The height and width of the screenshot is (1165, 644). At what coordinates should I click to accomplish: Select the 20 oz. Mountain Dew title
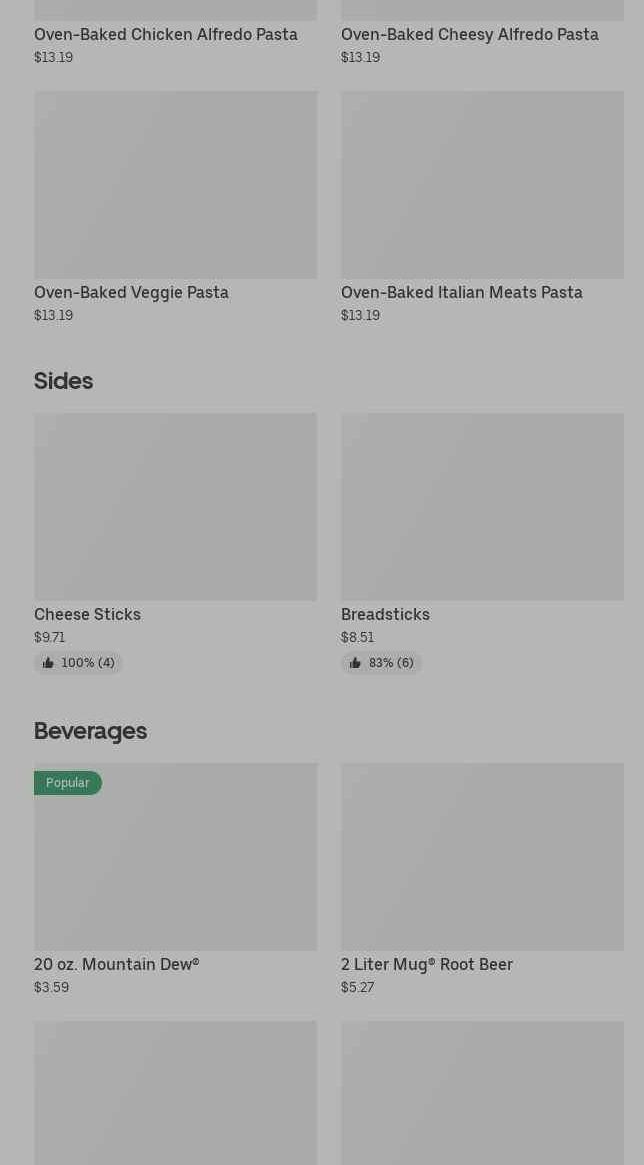pos(116,964)
